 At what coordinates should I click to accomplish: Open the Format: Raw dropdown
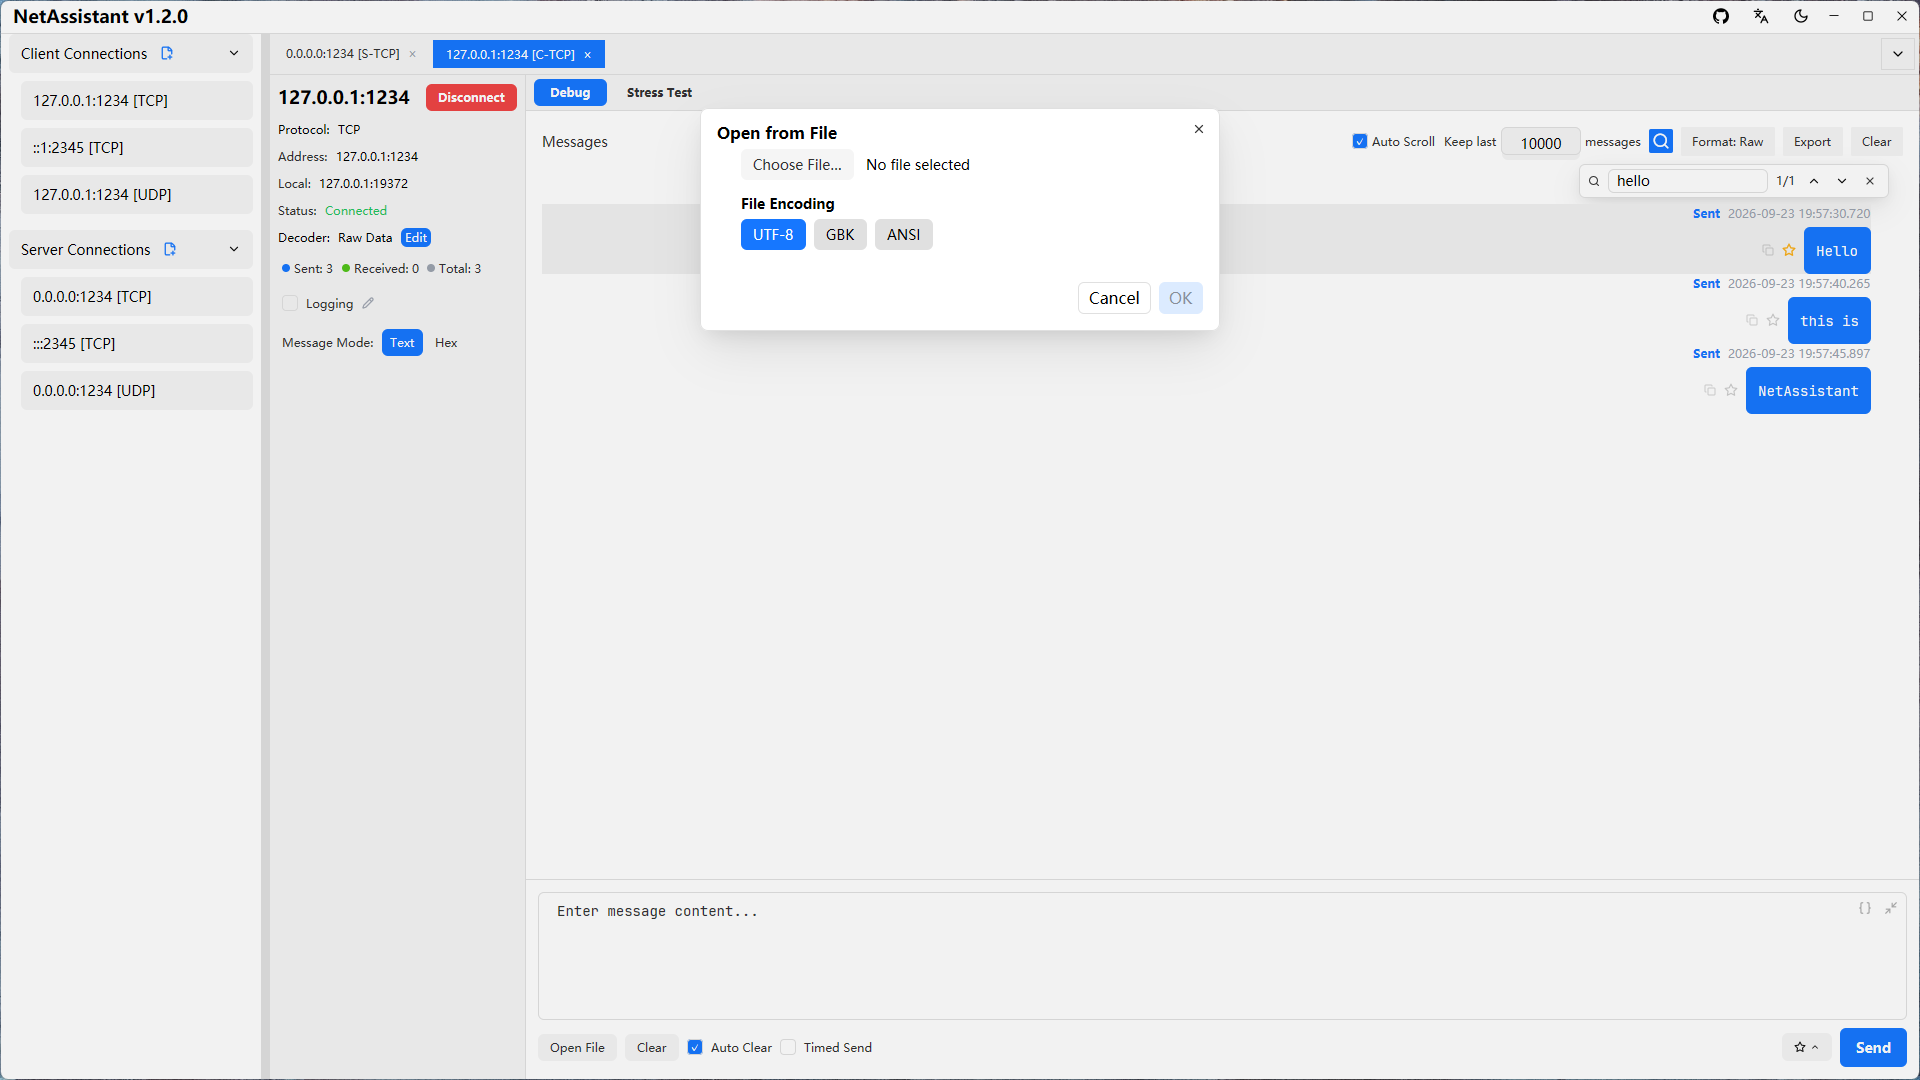tap(1727, 142)
